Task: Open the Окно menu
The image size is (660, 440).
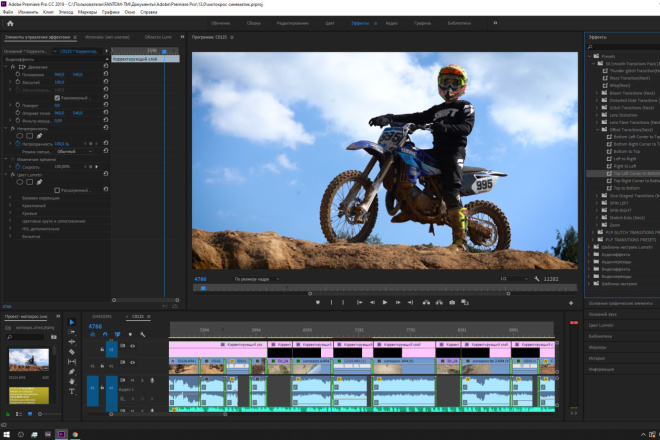Action: pos(130,12)
